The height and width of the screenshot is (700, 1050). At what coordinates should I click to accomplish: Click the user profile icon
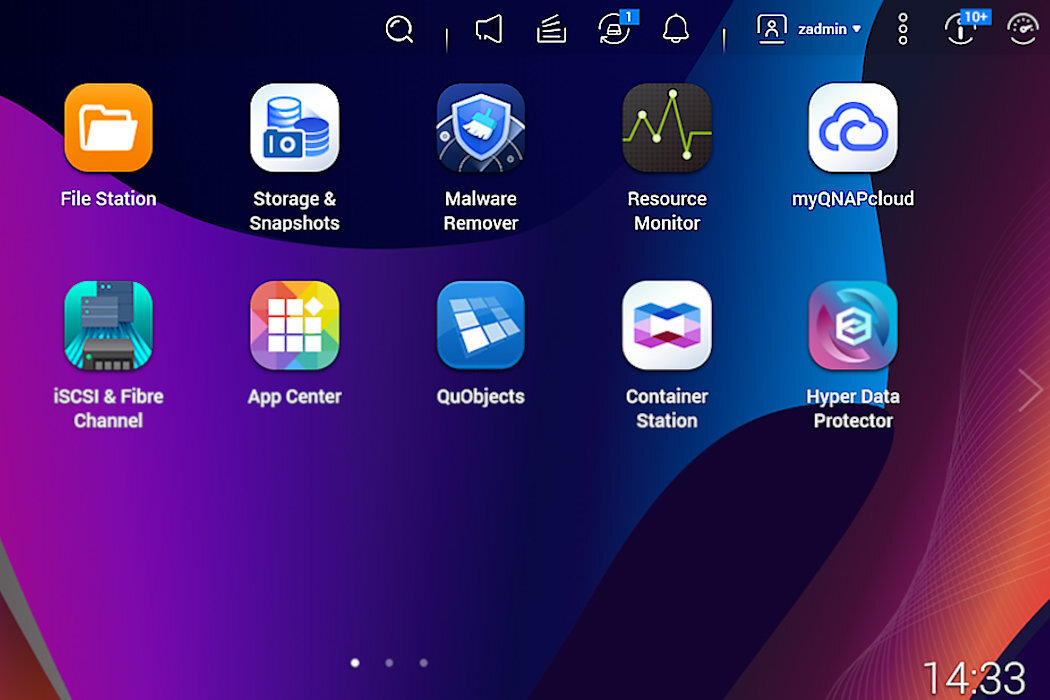pyautogui.click(x=771, y=29)
